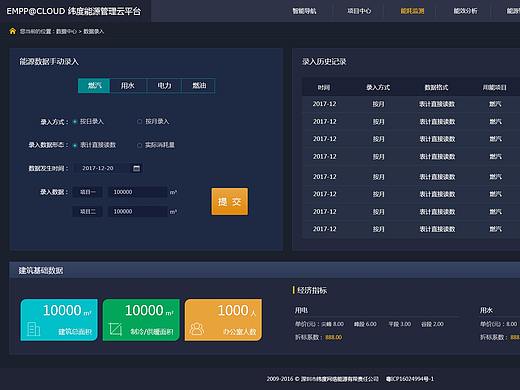Click the EMPP@CLOUD platform logo title
The width and height of the screenshot is (520, 390).
click(x=74, y=11)
